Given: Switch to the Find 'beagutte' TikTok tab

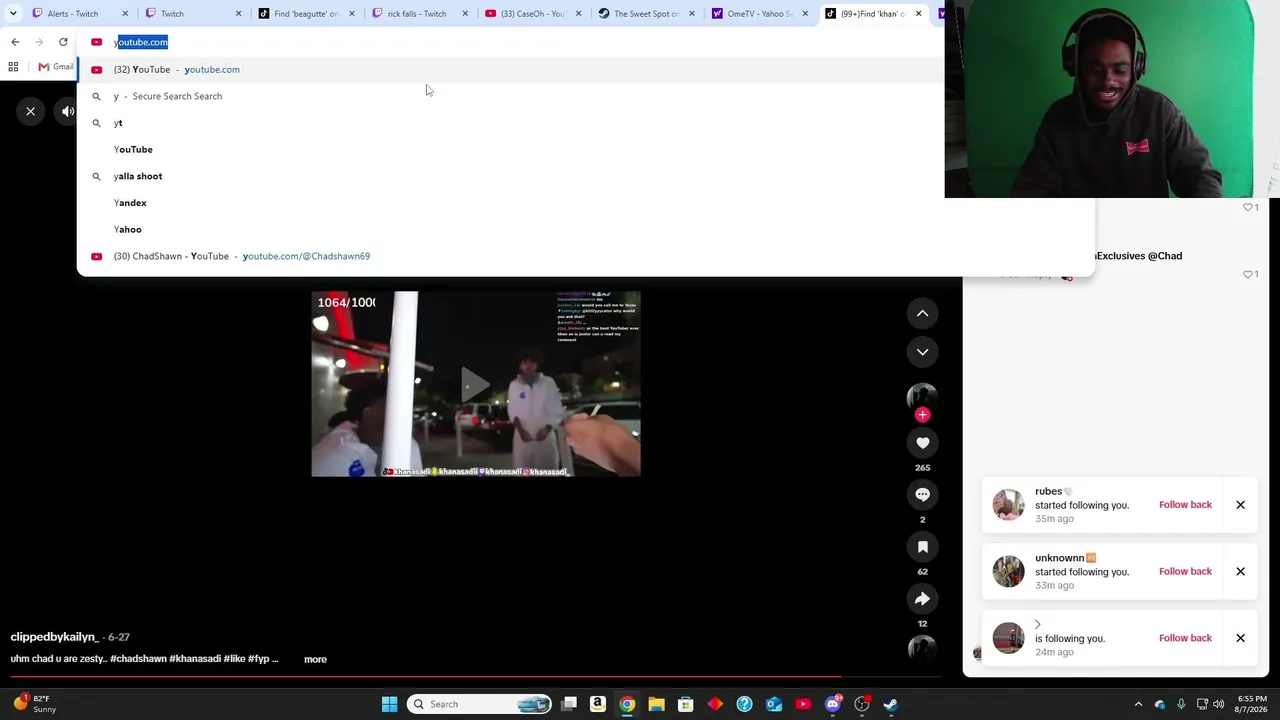Looking at the screenshot, I should tap(307, 14).
